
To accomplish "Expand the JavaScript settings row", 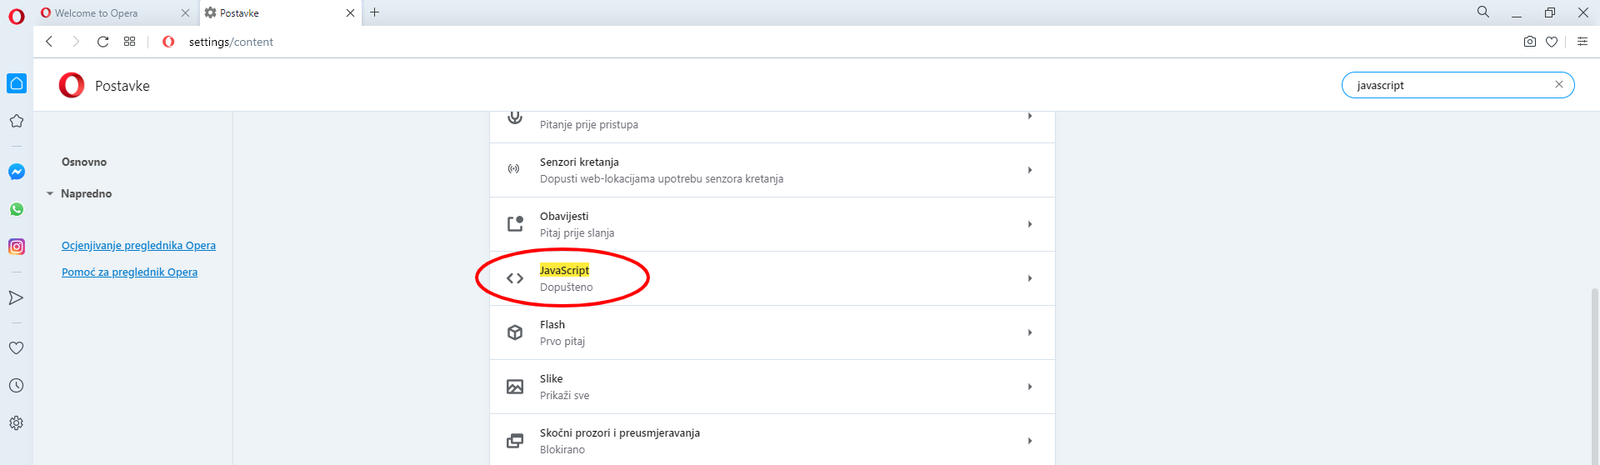I will click(x=1029, y=278).
